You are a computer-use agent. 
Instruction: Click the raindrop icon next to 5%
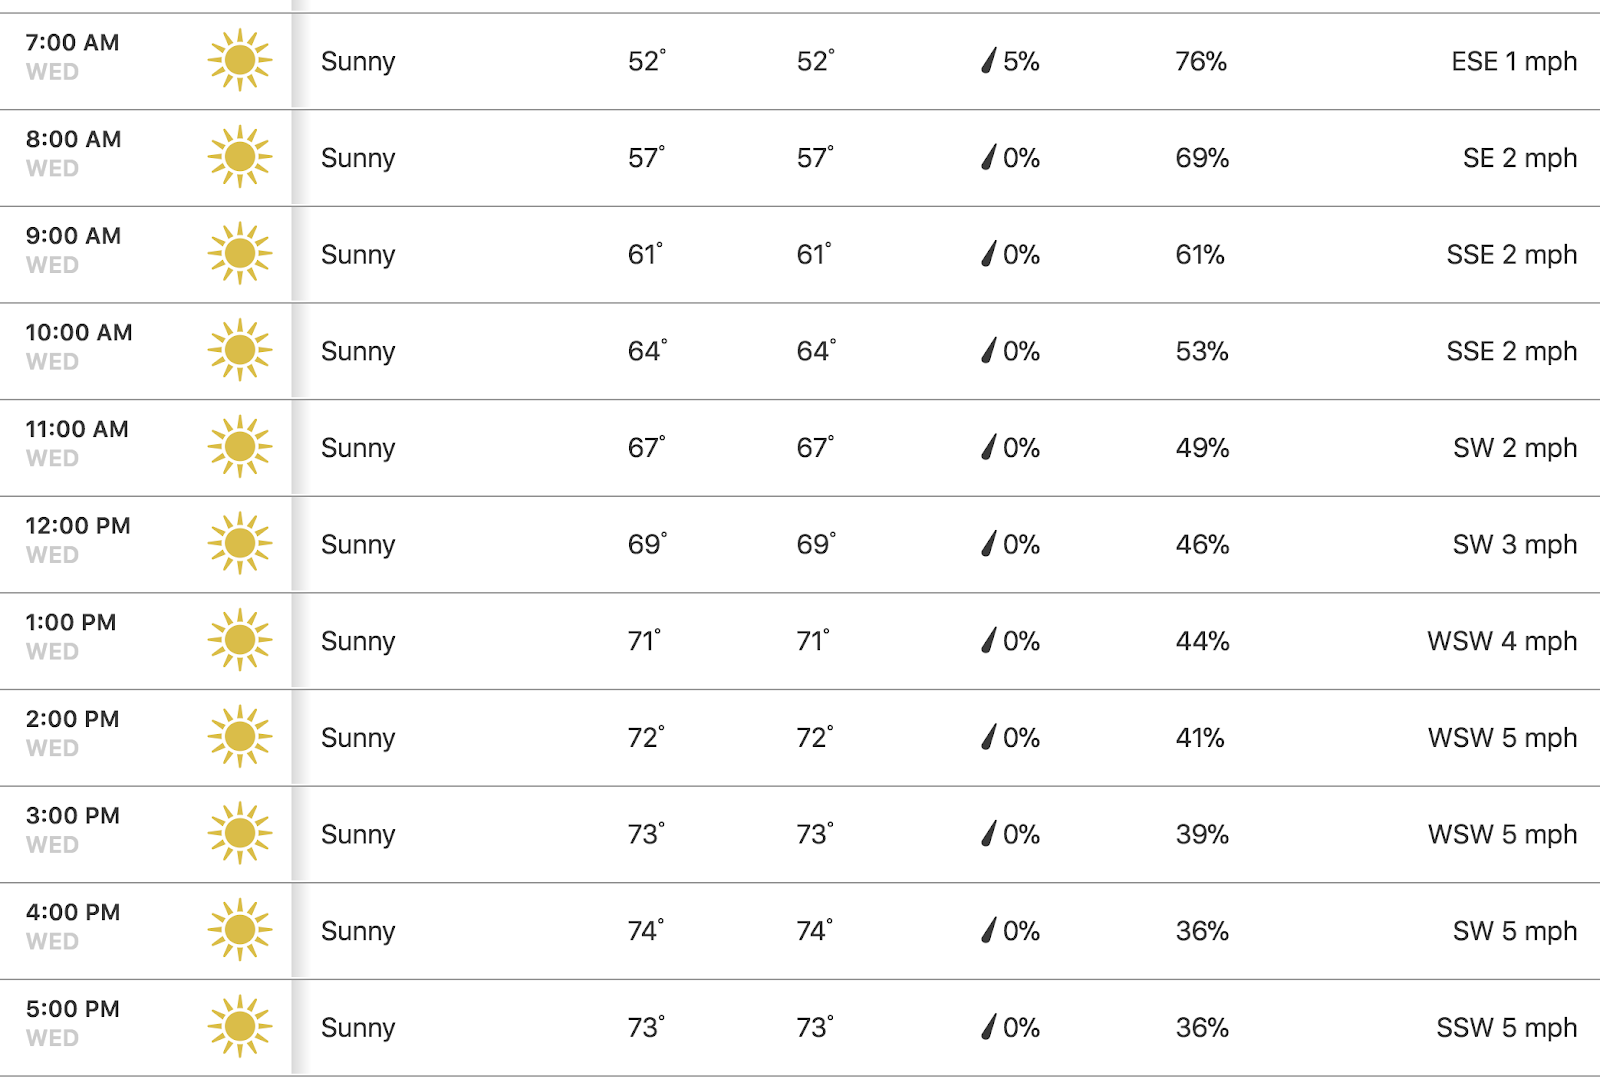(989, 61)
